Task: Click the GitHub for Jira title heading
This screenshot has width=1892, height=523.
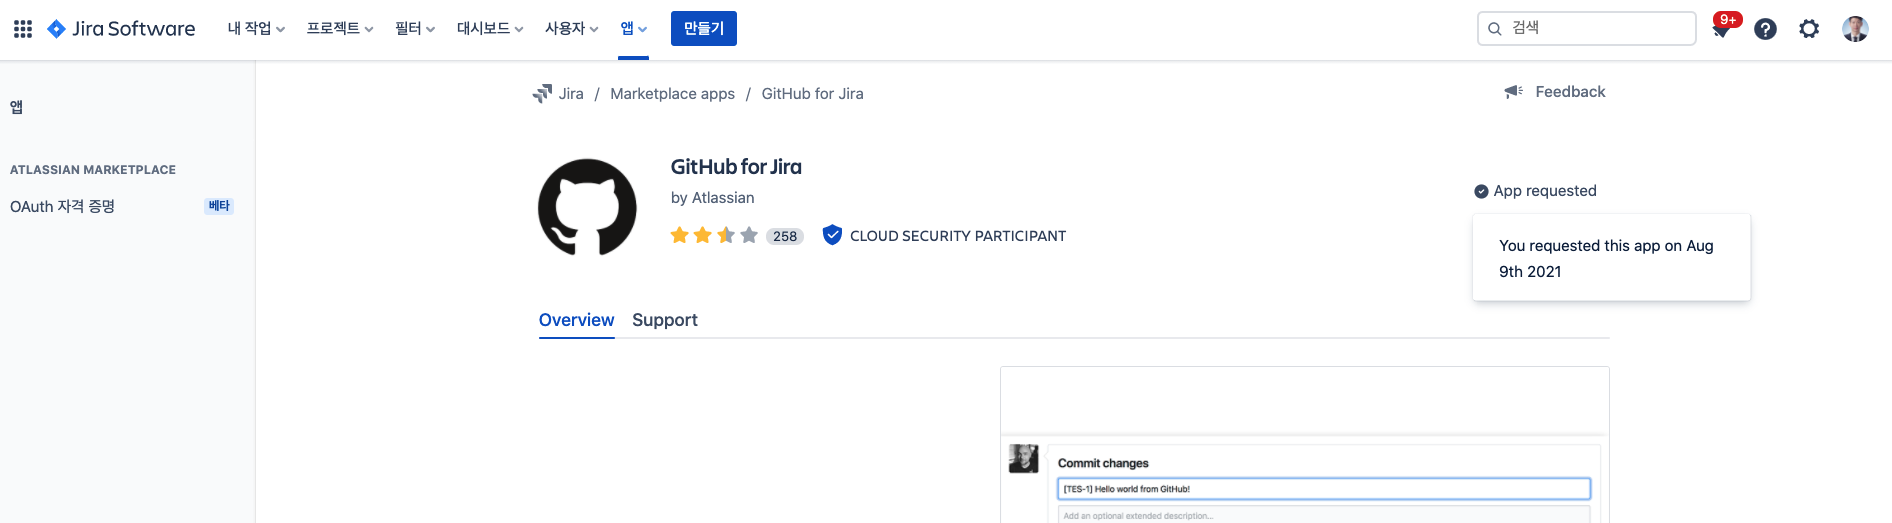Action: tap(736, 167)
